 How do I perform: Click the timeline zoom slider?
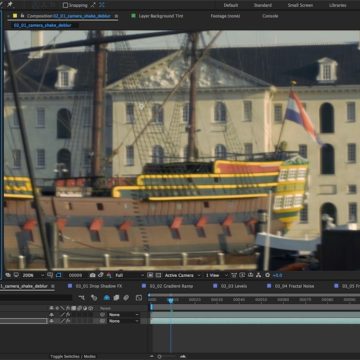click(159, 356)
